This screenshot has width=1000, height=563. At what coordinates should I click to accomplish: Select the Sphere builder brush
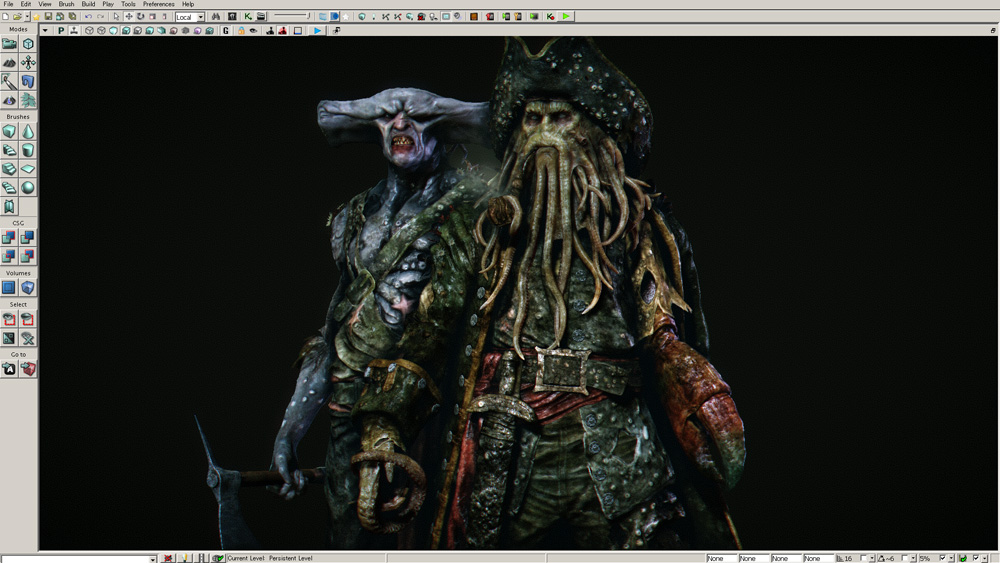[28, 187]
